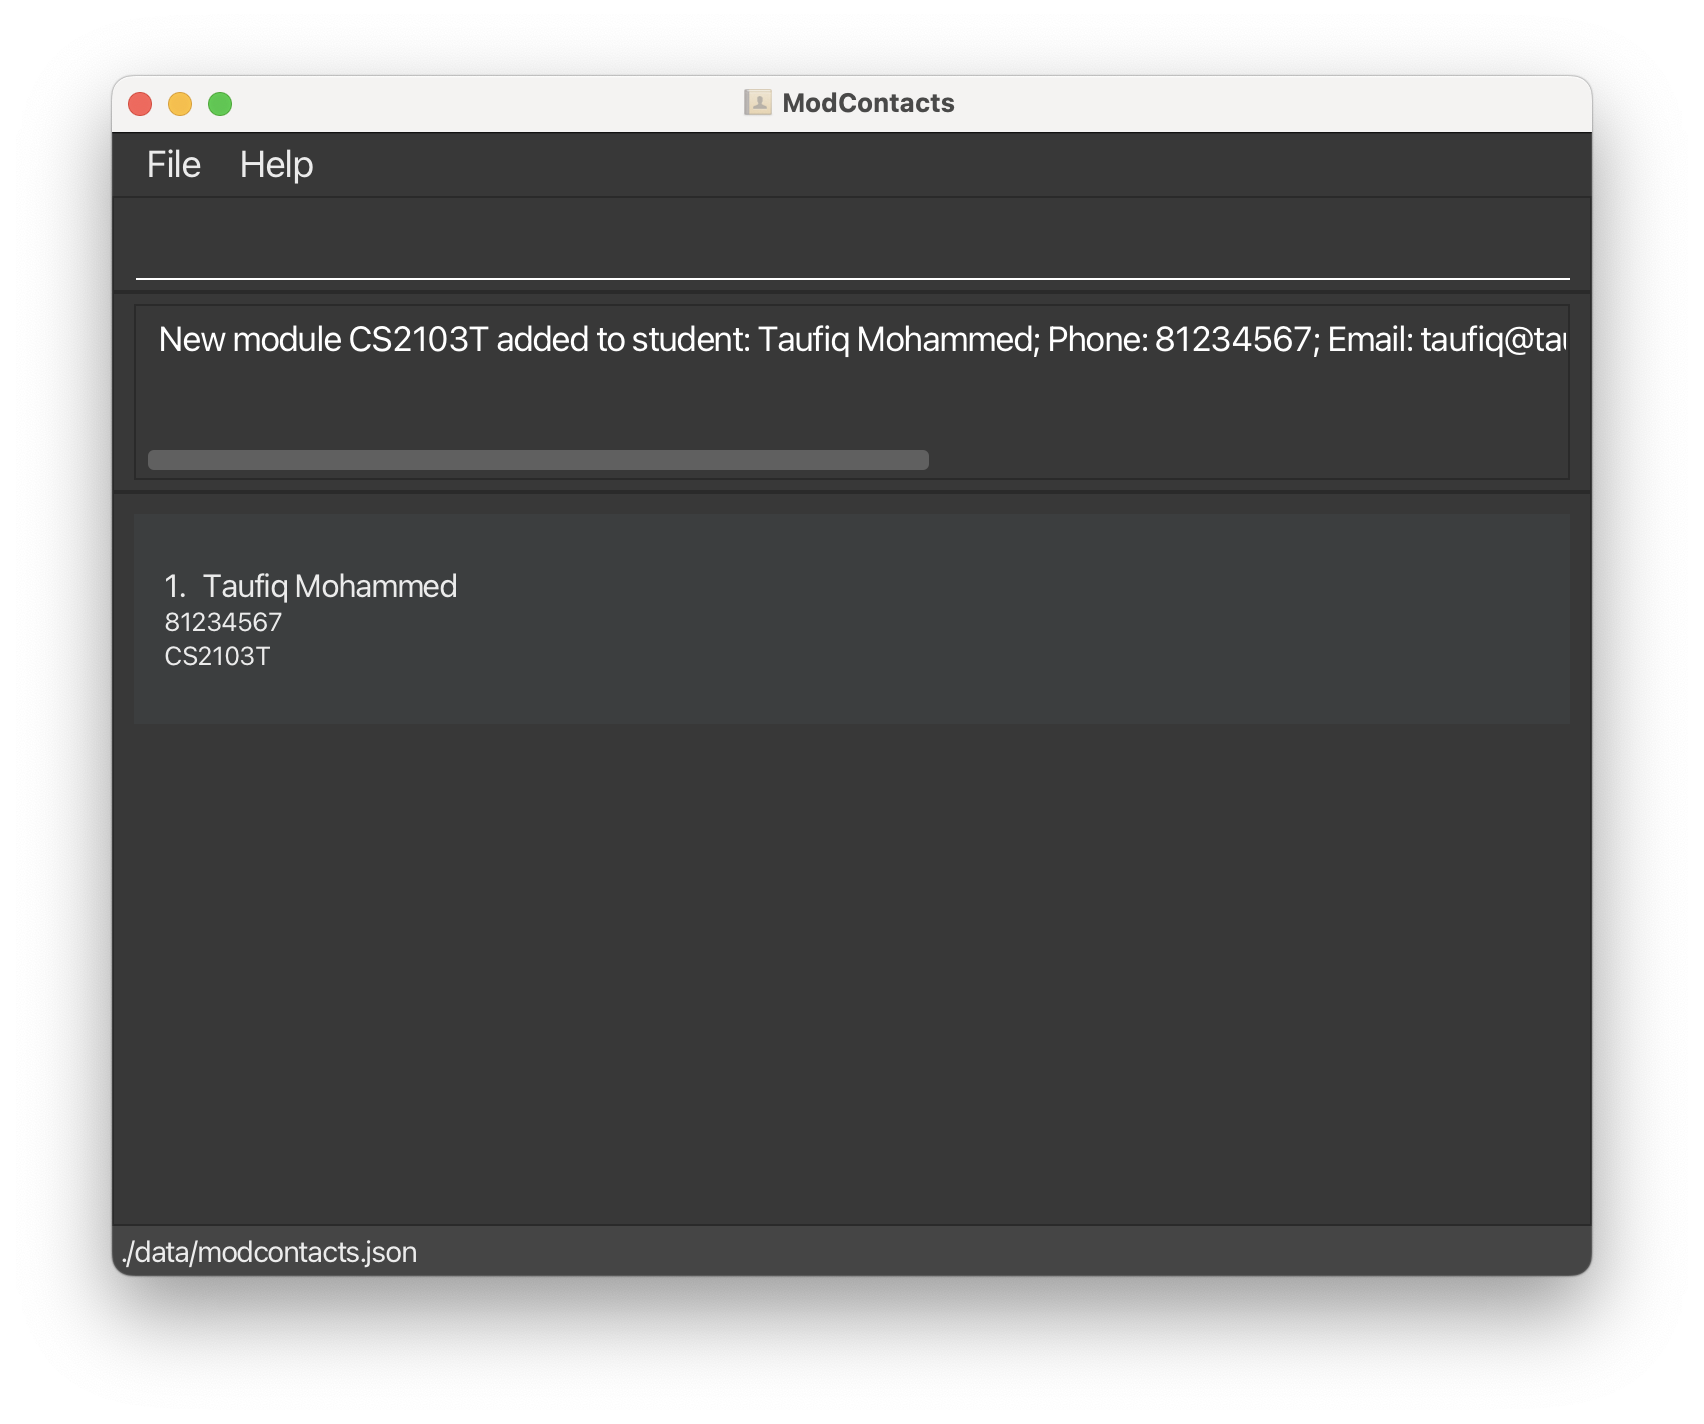Click the status bar footer area

click(x=850, y=1252)
